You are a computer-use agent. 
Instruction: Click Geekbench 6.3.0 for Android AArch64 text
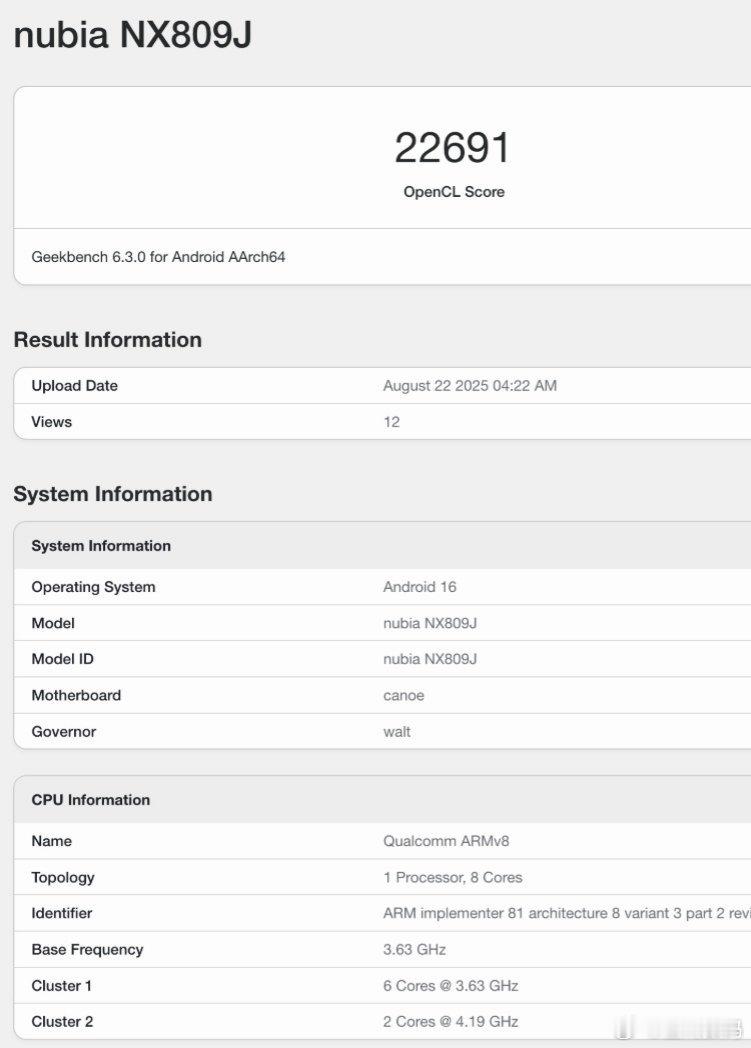(158, 257)
